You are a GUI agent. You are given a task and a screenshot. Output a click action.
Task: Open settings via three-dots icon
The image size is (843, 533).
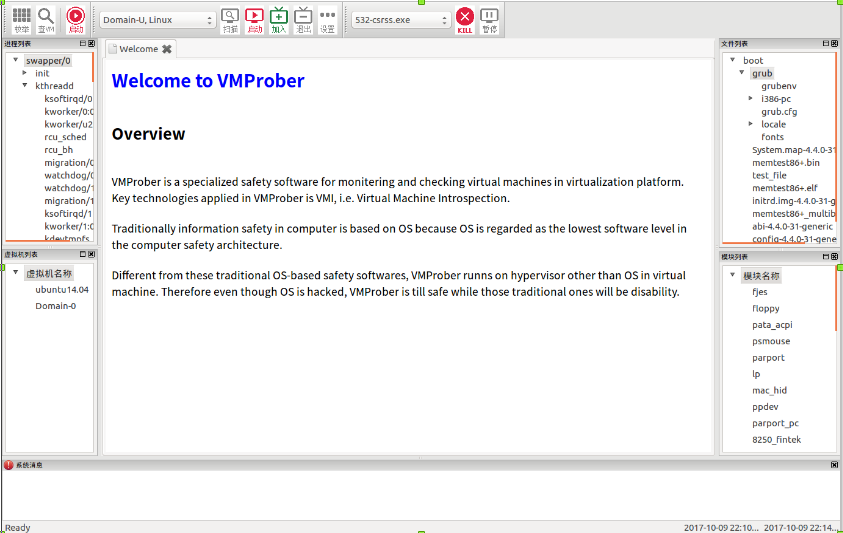click(327, 19)
